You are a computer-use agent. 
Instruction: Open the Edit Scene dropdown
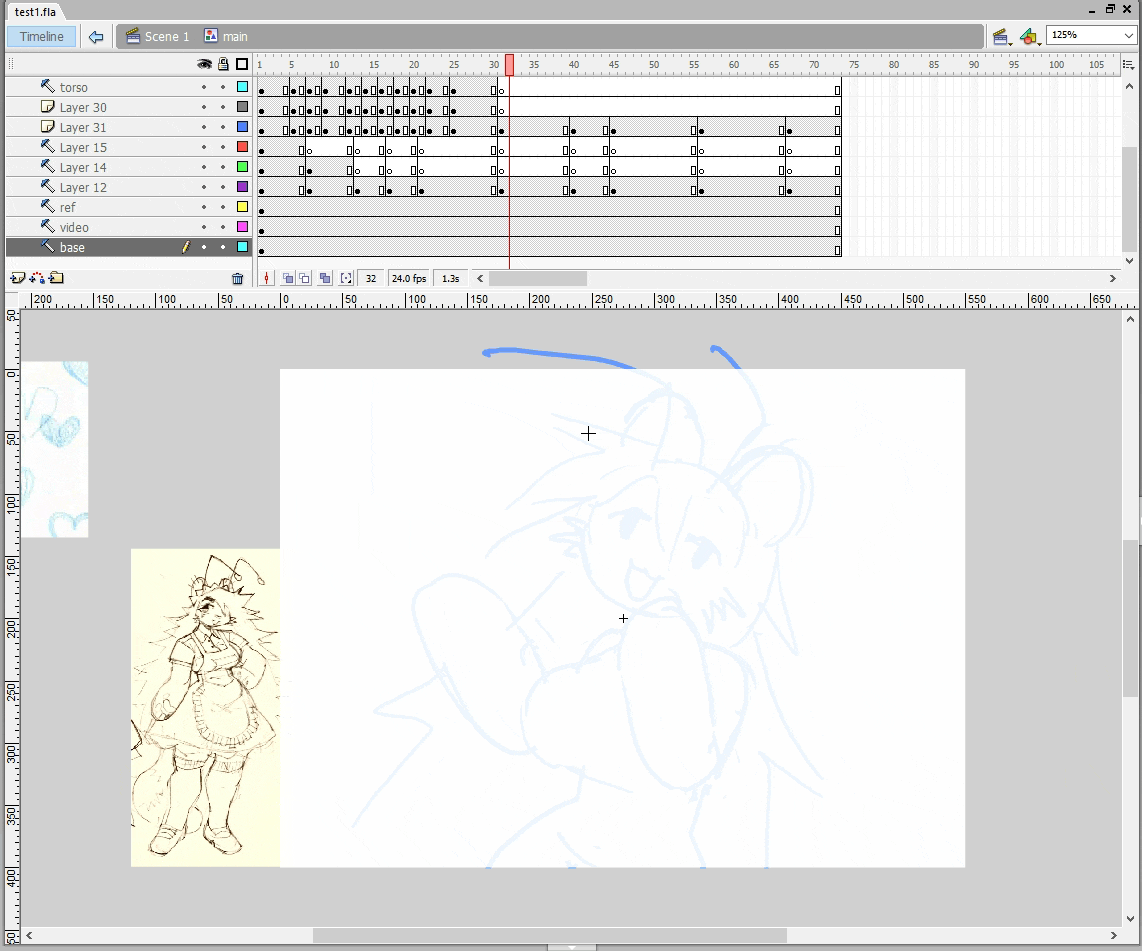pos(1001,37)
